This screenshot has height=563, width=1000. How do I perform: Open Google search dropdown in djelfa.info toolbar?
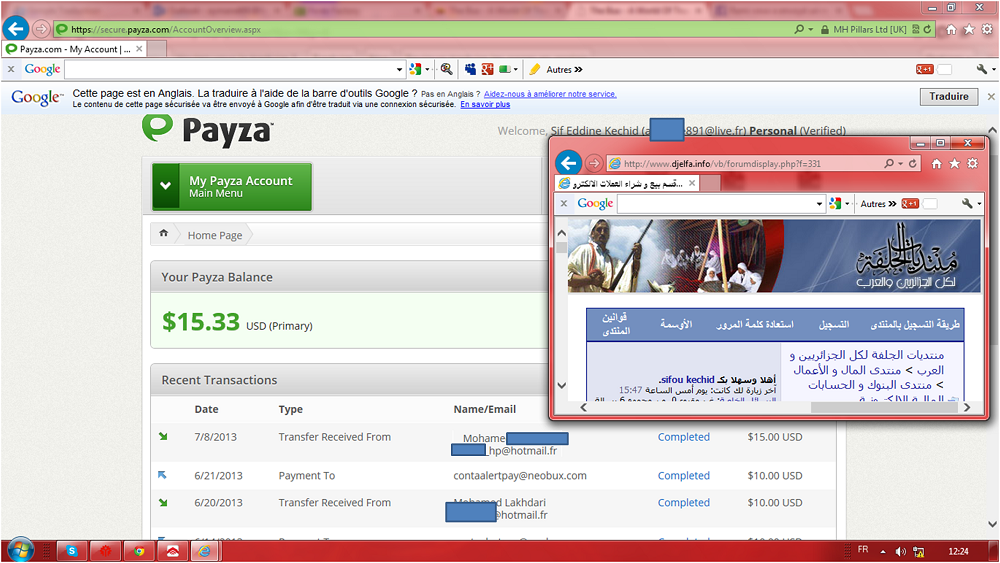[x=820, y=204]
